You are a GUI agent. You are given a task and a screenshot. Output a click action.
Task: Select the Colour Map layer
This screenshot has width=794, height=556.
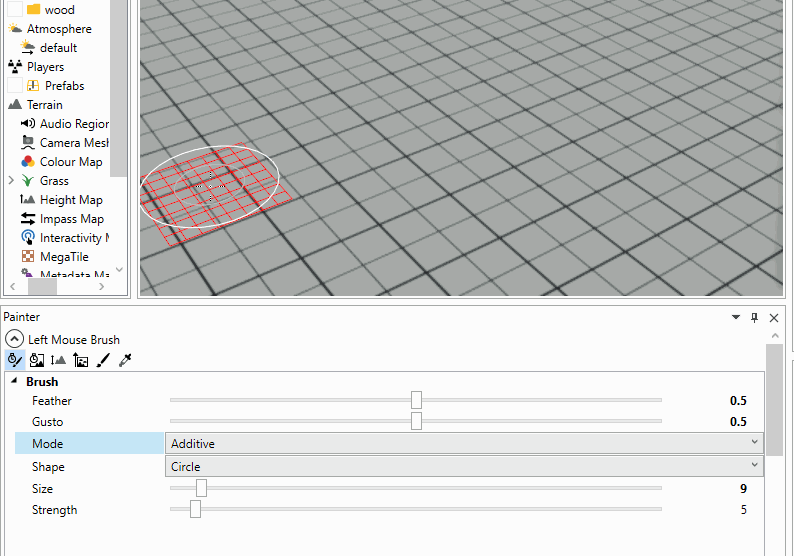[71, 162]
